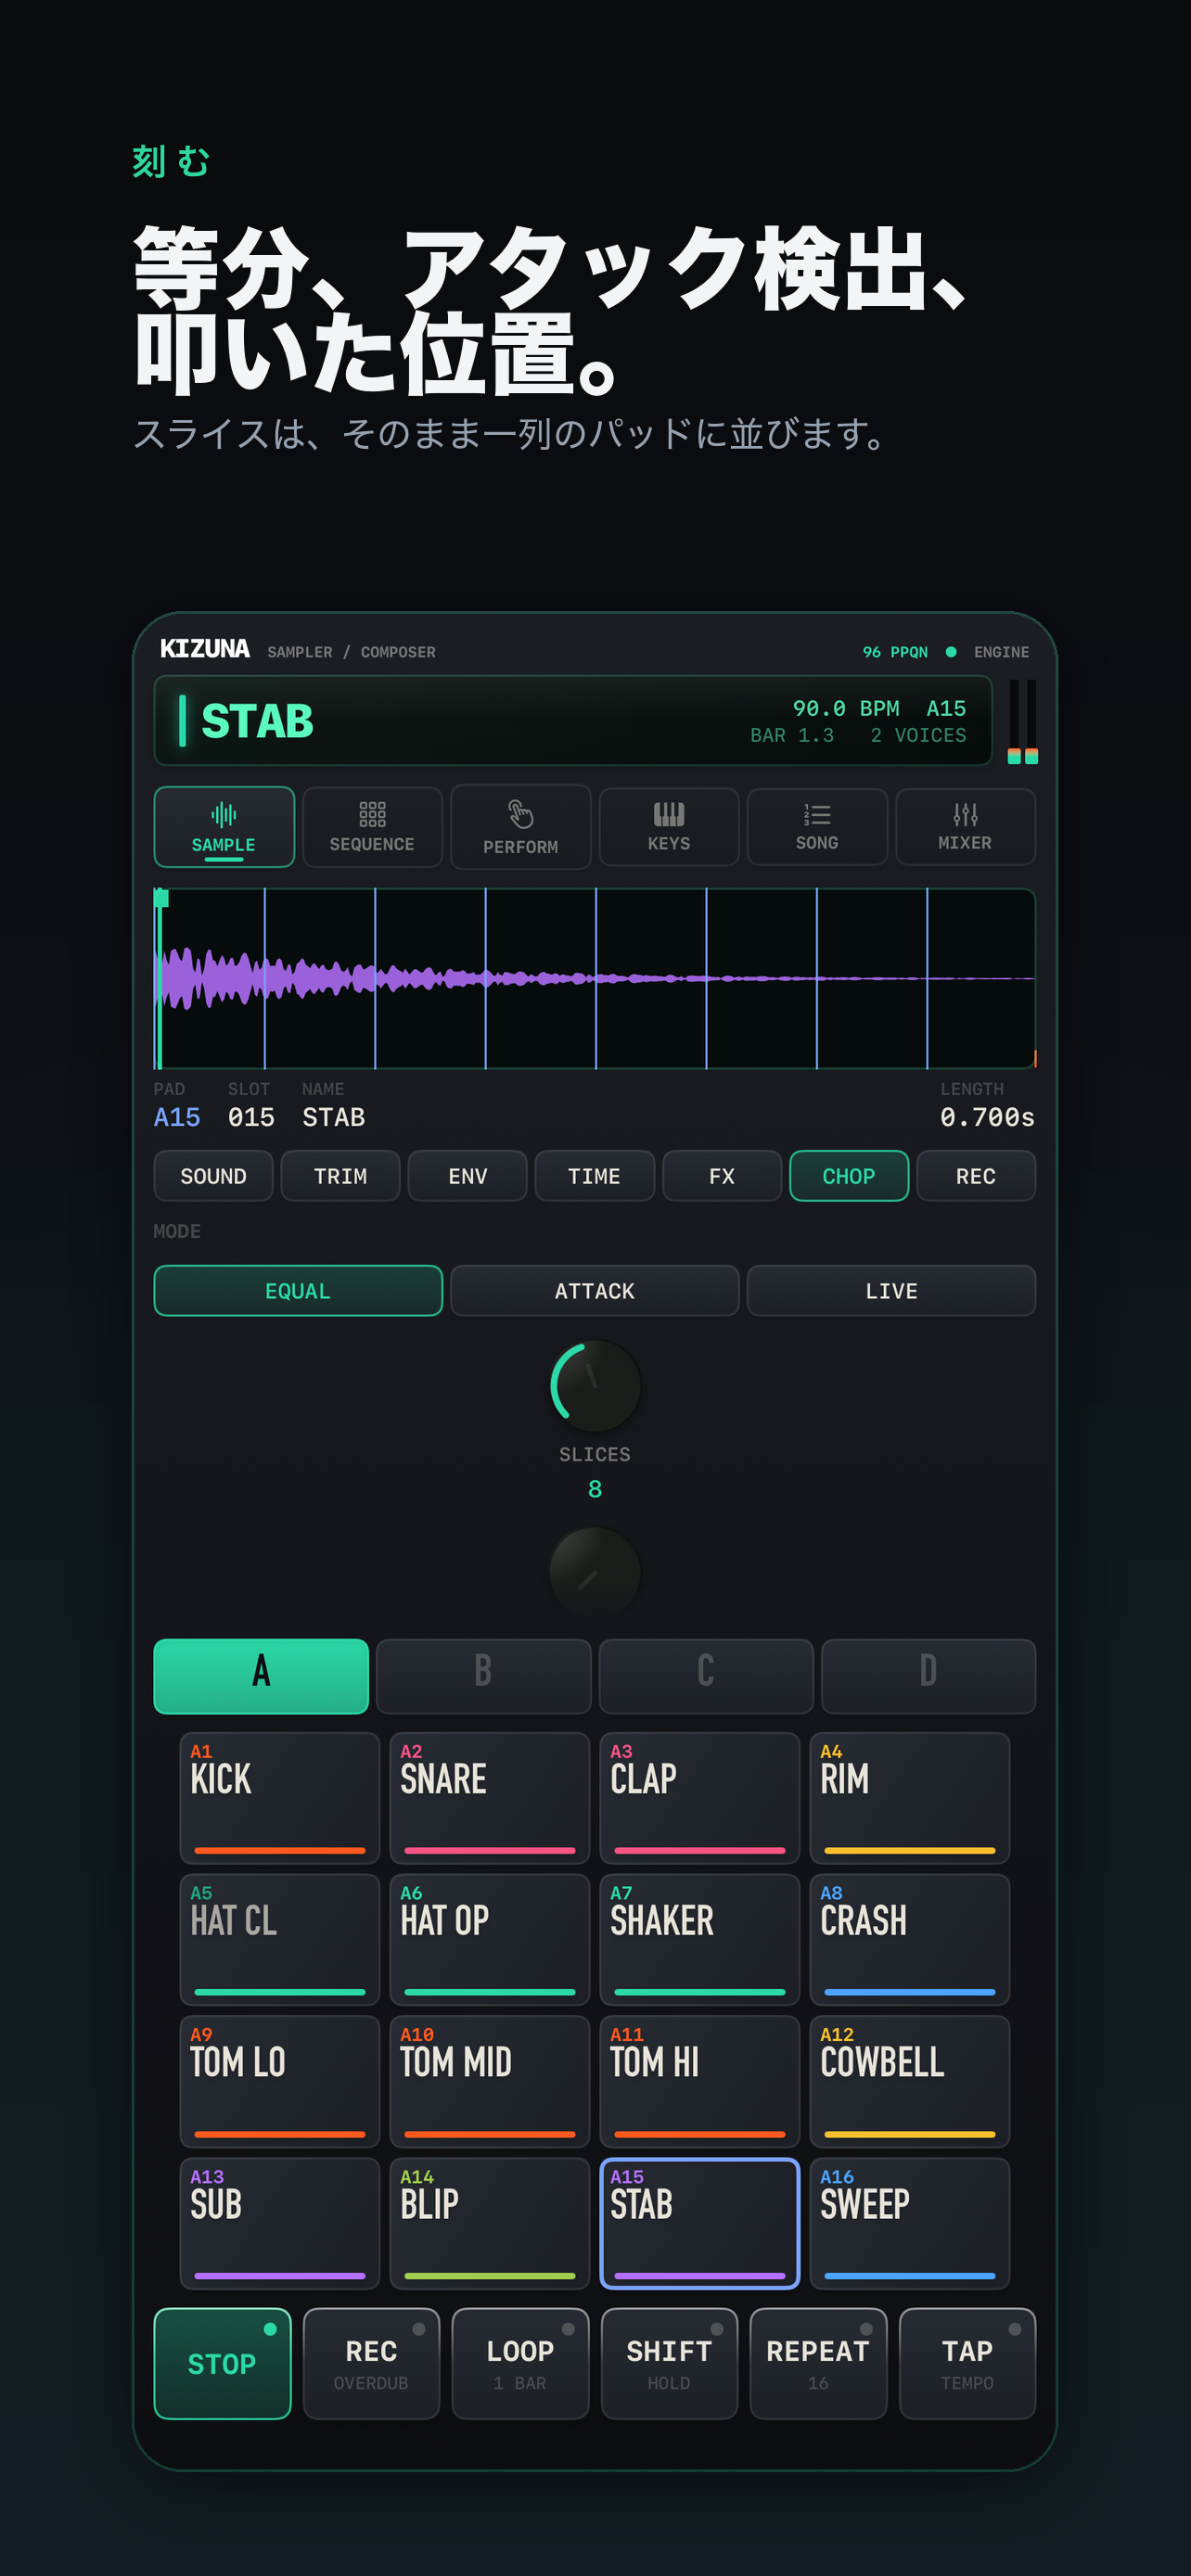Open the TIME sub-tab
The height and width of the screenshot is (2576, 1191).
tap(594, 1176)
